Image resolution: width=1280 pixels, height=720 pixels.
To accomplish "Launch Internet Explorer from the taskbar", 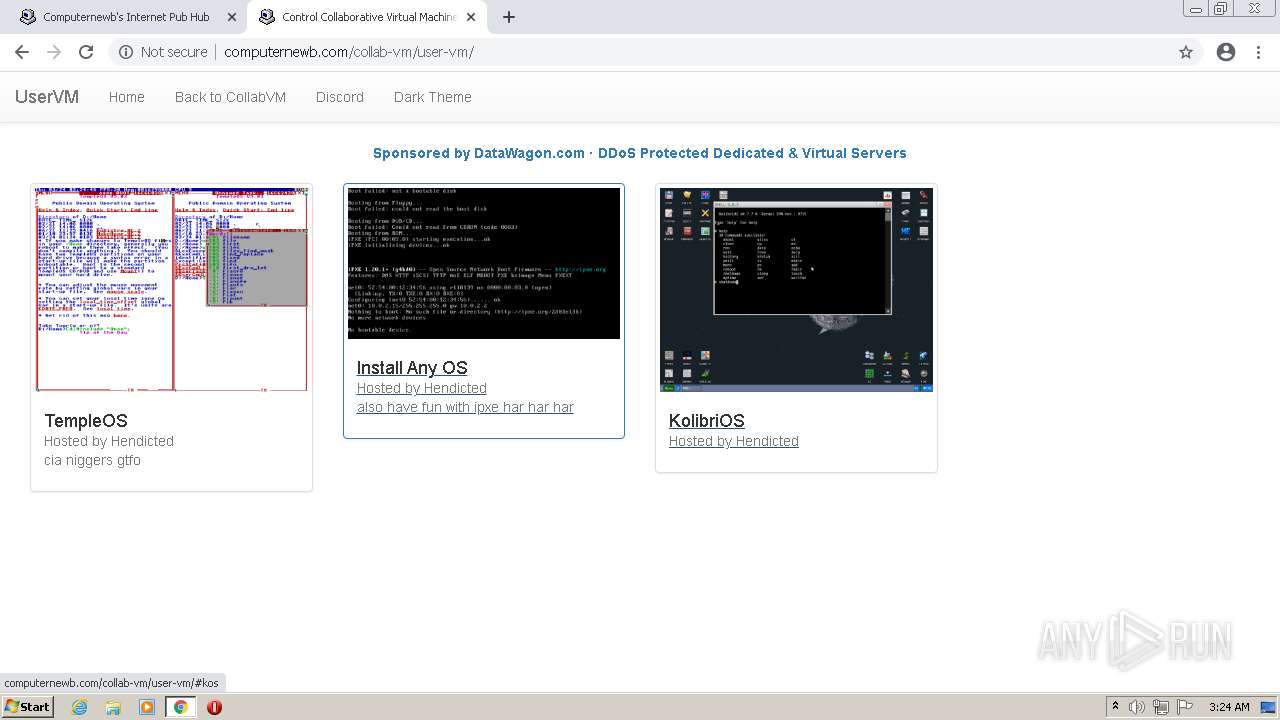I will (80, 707).
